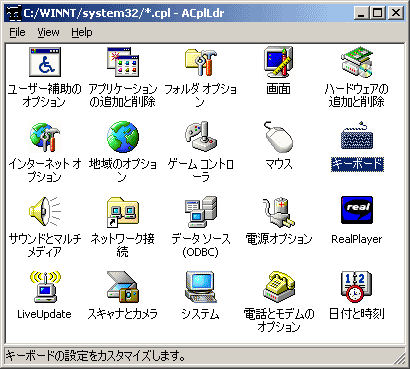Screen dimensions: 410x369
Task: Maximize the ACplLdr window
Action: pos(377,13)
